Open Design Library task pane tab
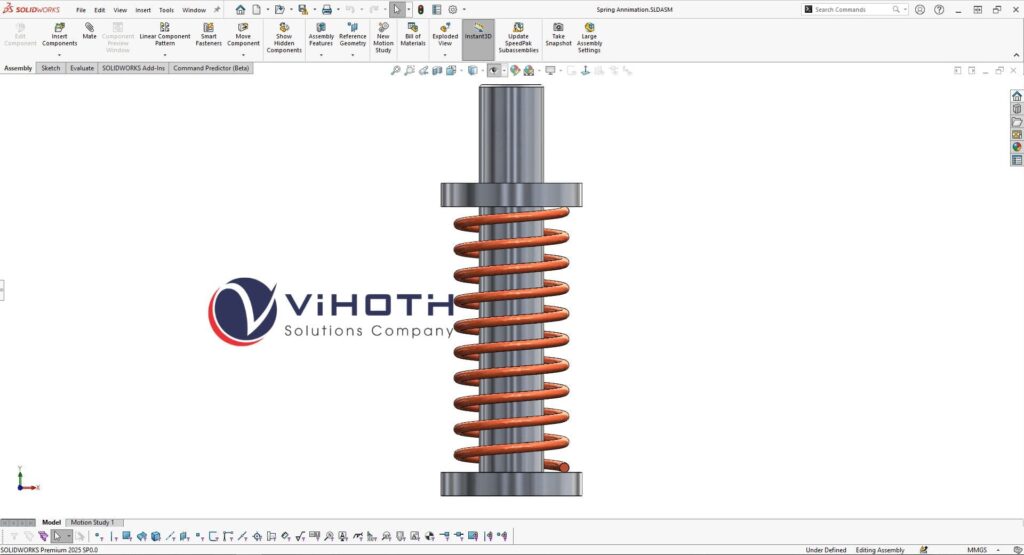Screen dimensions: 1024x555 click(x=1017, y=109)
